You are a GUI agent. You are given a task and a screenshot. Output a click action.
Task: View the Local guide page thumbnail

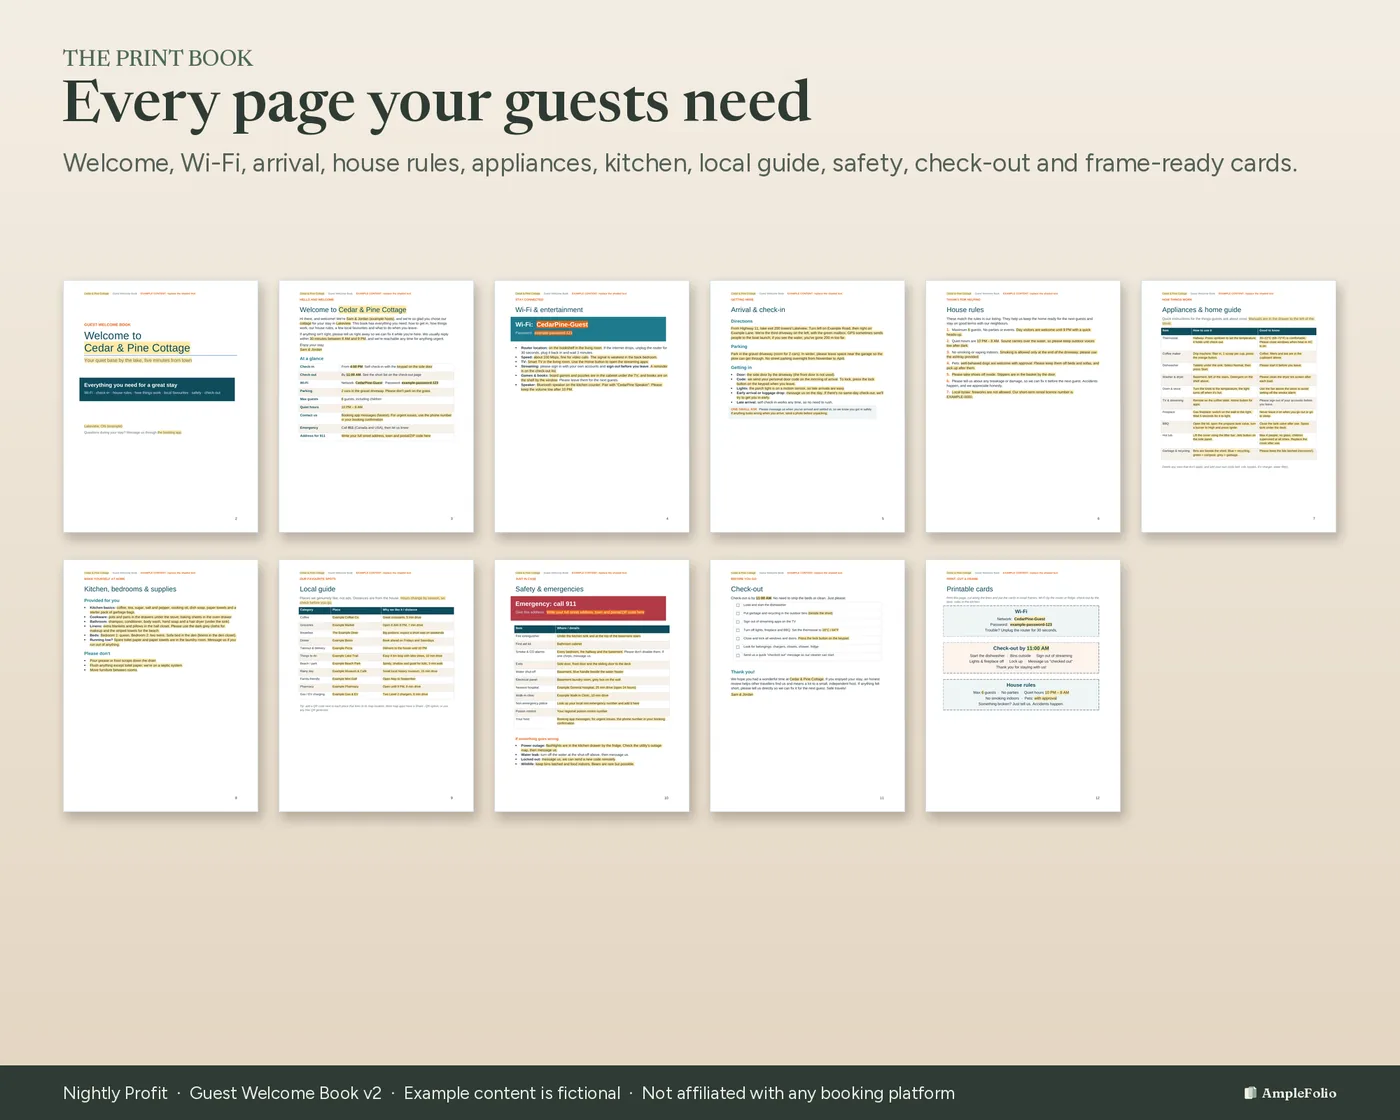[x=376, y=686]
